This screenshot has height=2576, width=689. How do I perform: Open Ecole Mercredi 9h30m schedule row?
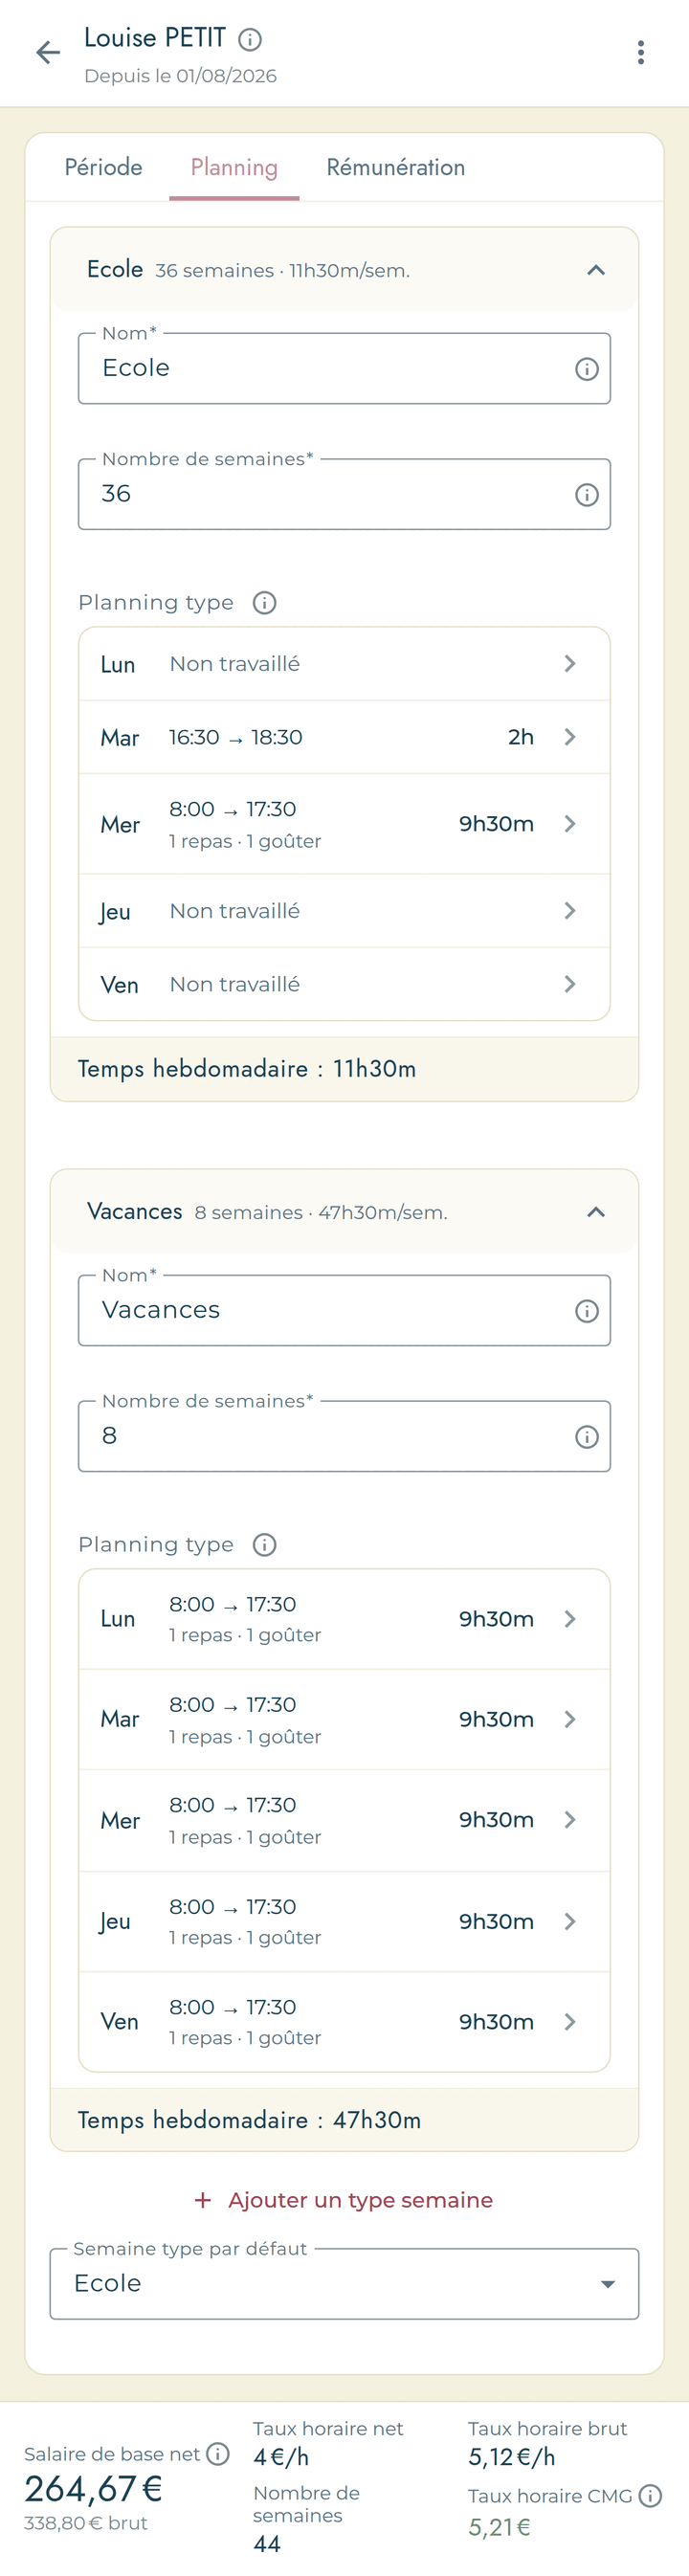click(x=344, y=824)
